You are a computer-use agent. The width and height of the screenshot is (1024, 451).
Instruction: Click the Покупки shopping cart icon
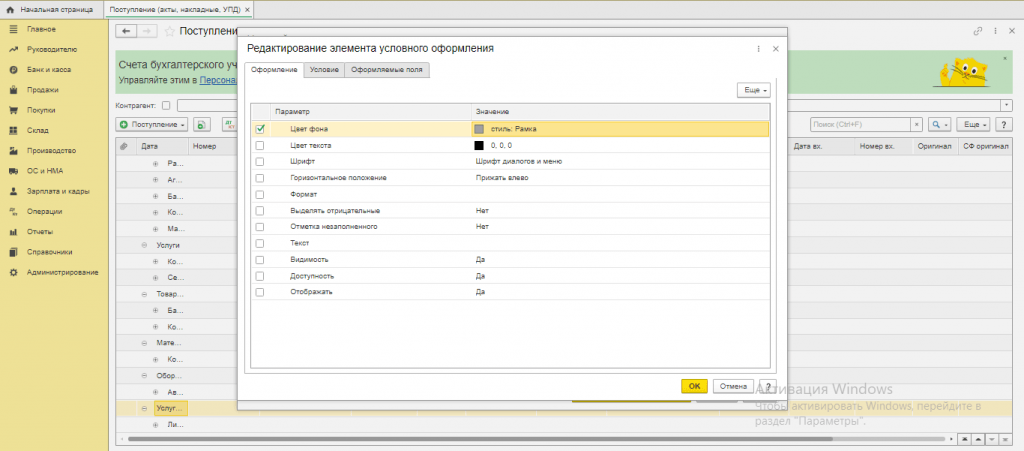(13, 110)
